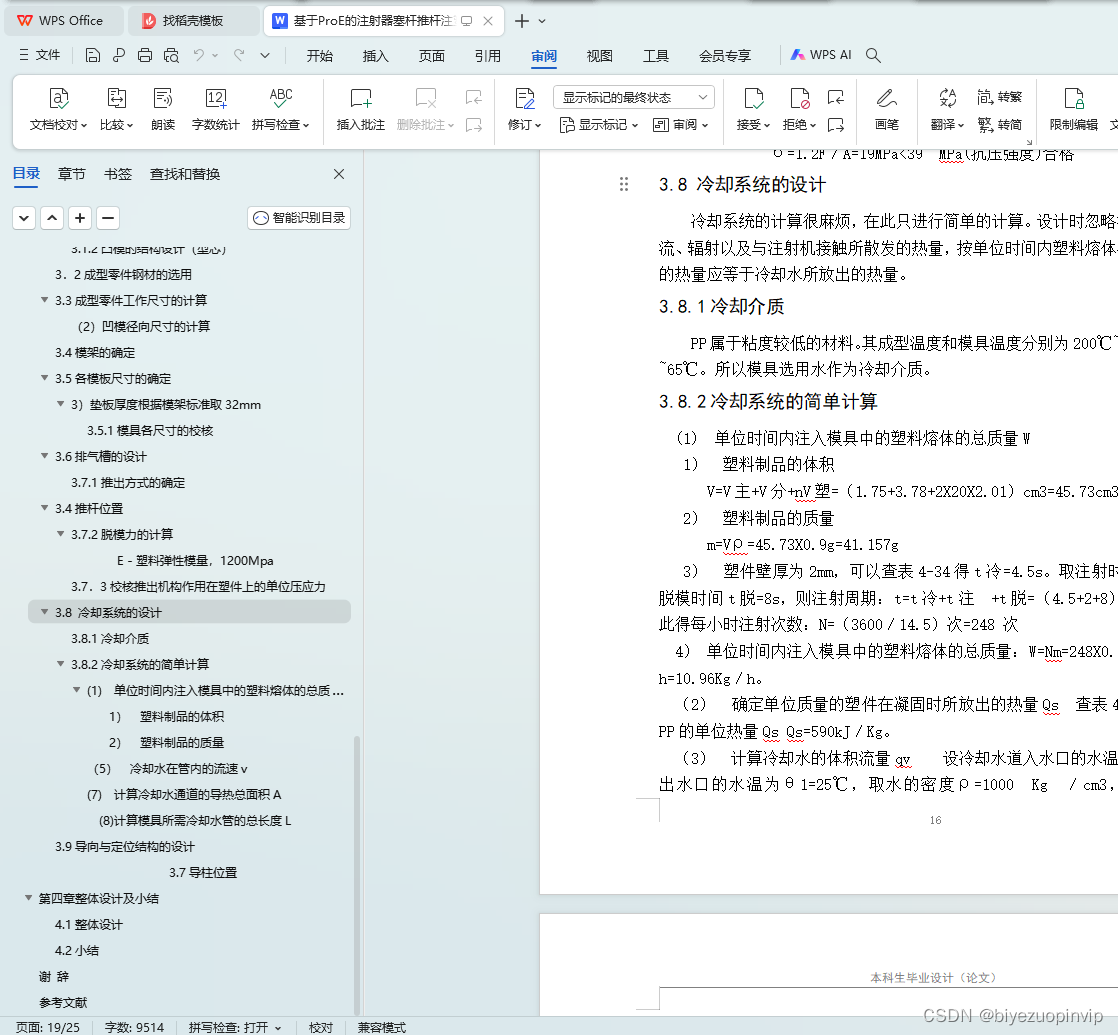This screenshot has height=1035, width=1118.
Task: Click the print preview icon
Action: 171,55
